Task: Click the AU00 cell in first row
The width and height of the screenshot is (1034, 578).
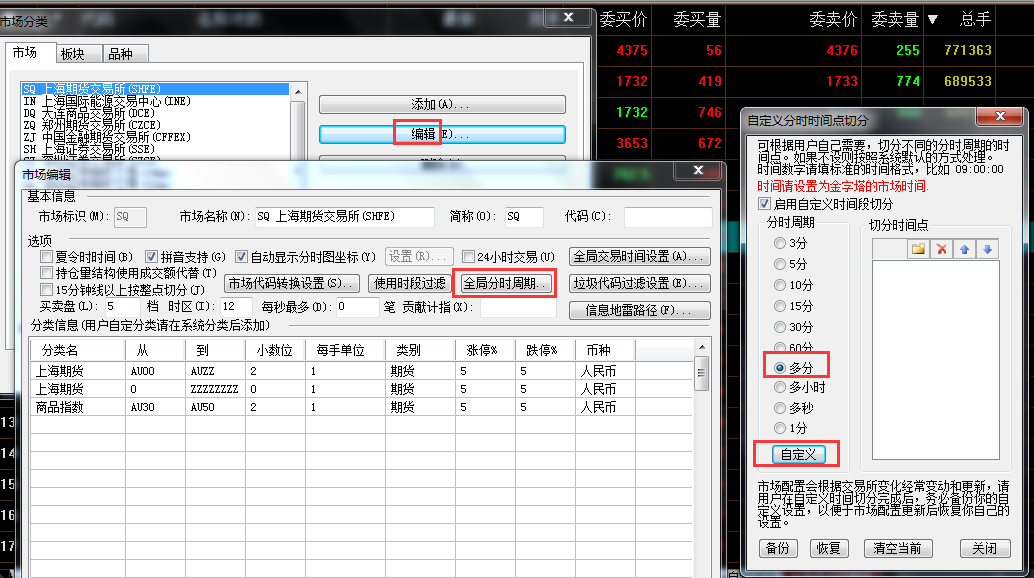Action: pos(155,372)
